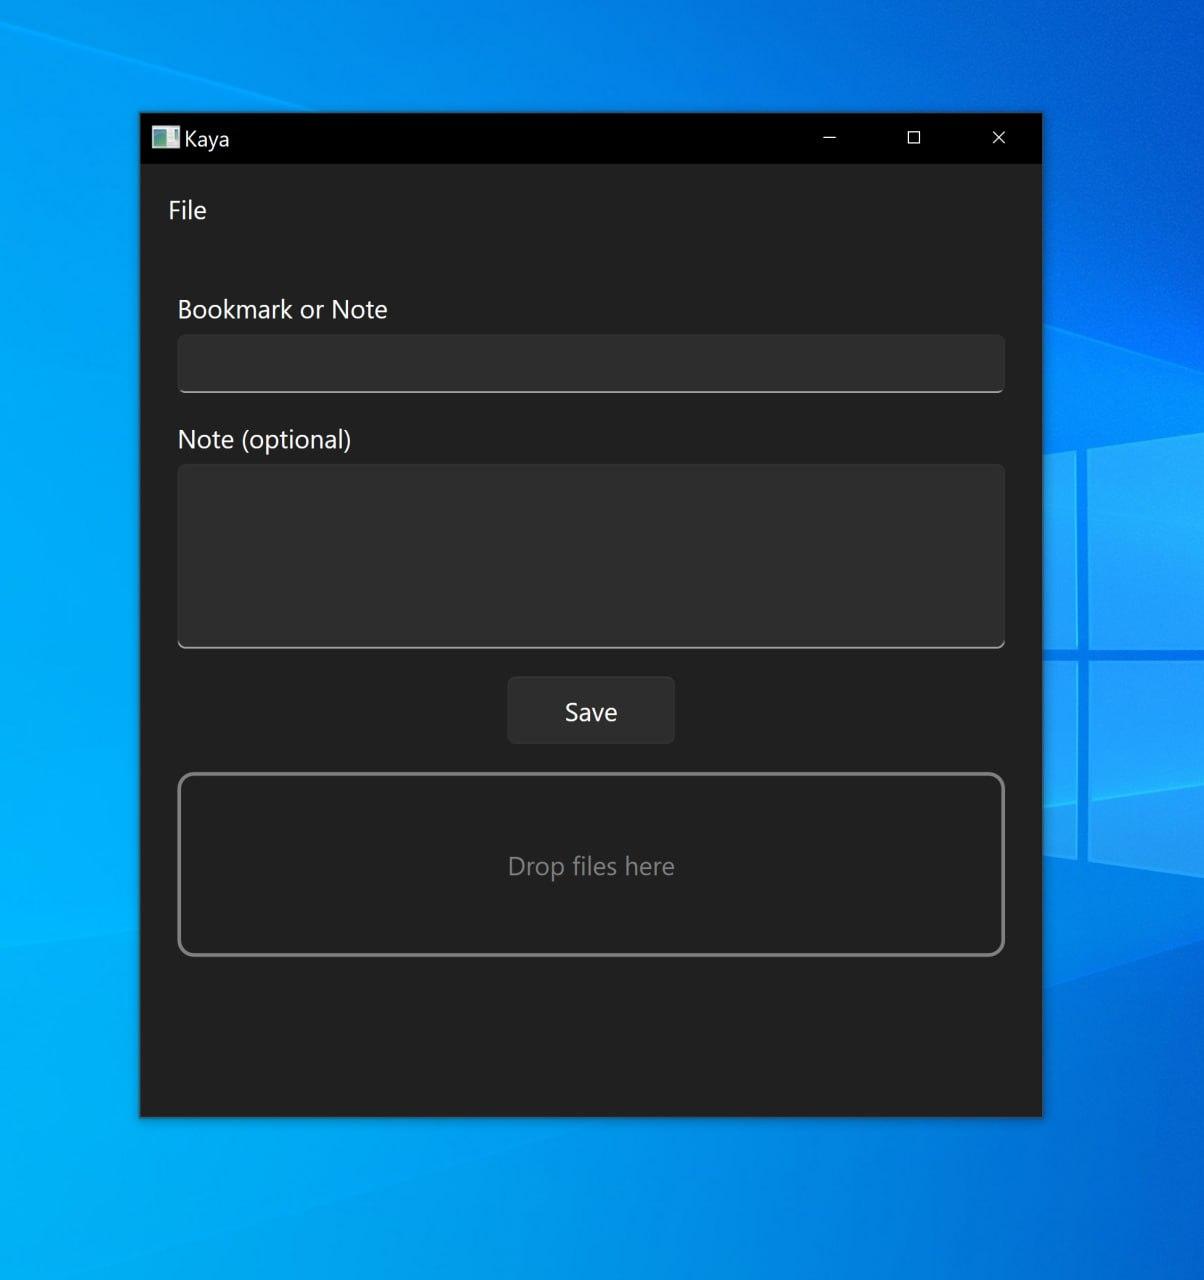Focus the Bookmark or Note input field
Image resolution: width=1204 pixels, height=1280 pixels.
point(590,363)
